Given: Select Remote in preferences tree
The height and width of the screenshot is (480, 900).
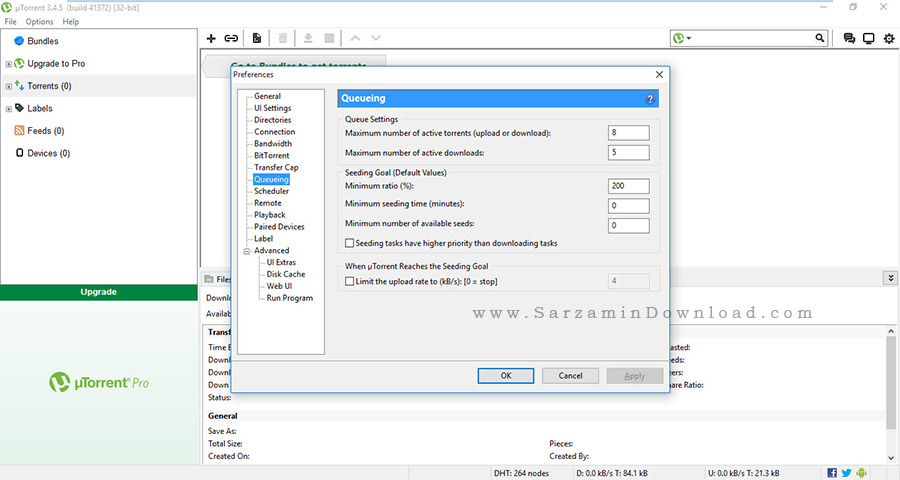Looking at the screenshot, I should (267, 203).
